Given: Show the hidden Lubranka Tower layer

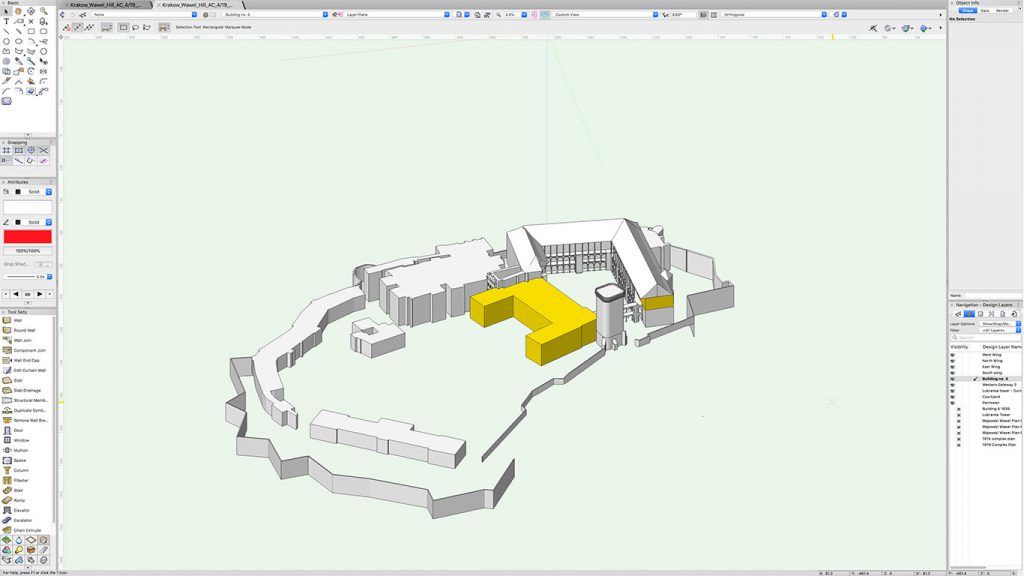Looking at the screenshot, I should (x=959, y=415).
